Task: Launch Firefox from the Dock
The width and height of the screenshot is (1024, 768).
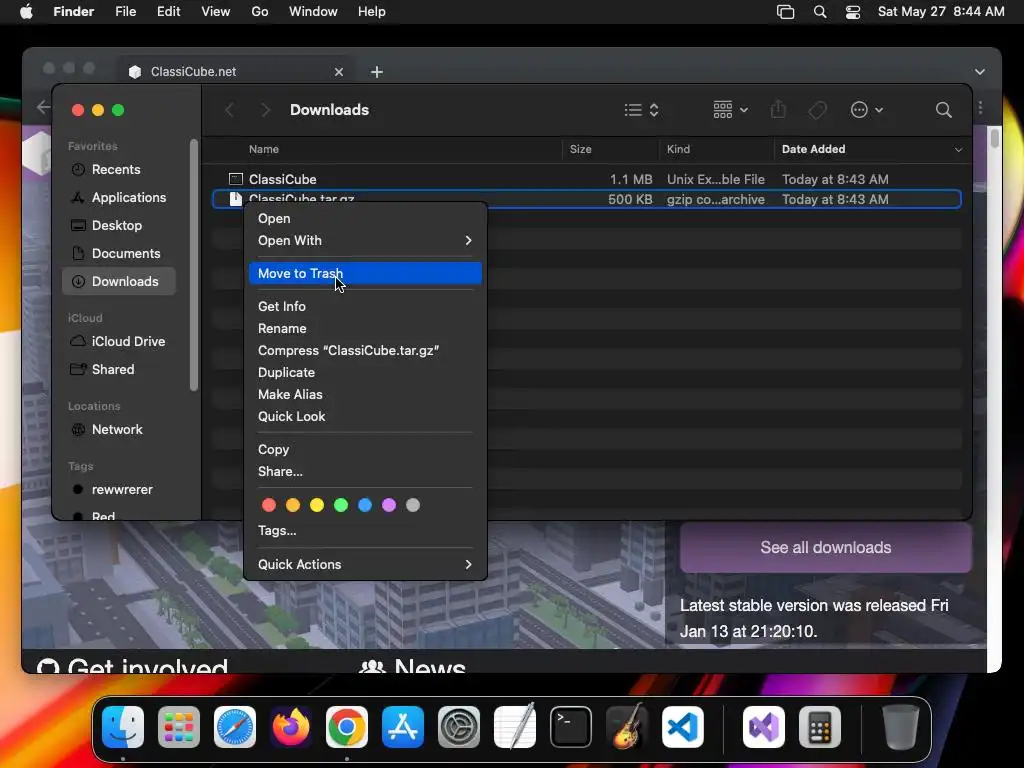Action: click(291, 727)
